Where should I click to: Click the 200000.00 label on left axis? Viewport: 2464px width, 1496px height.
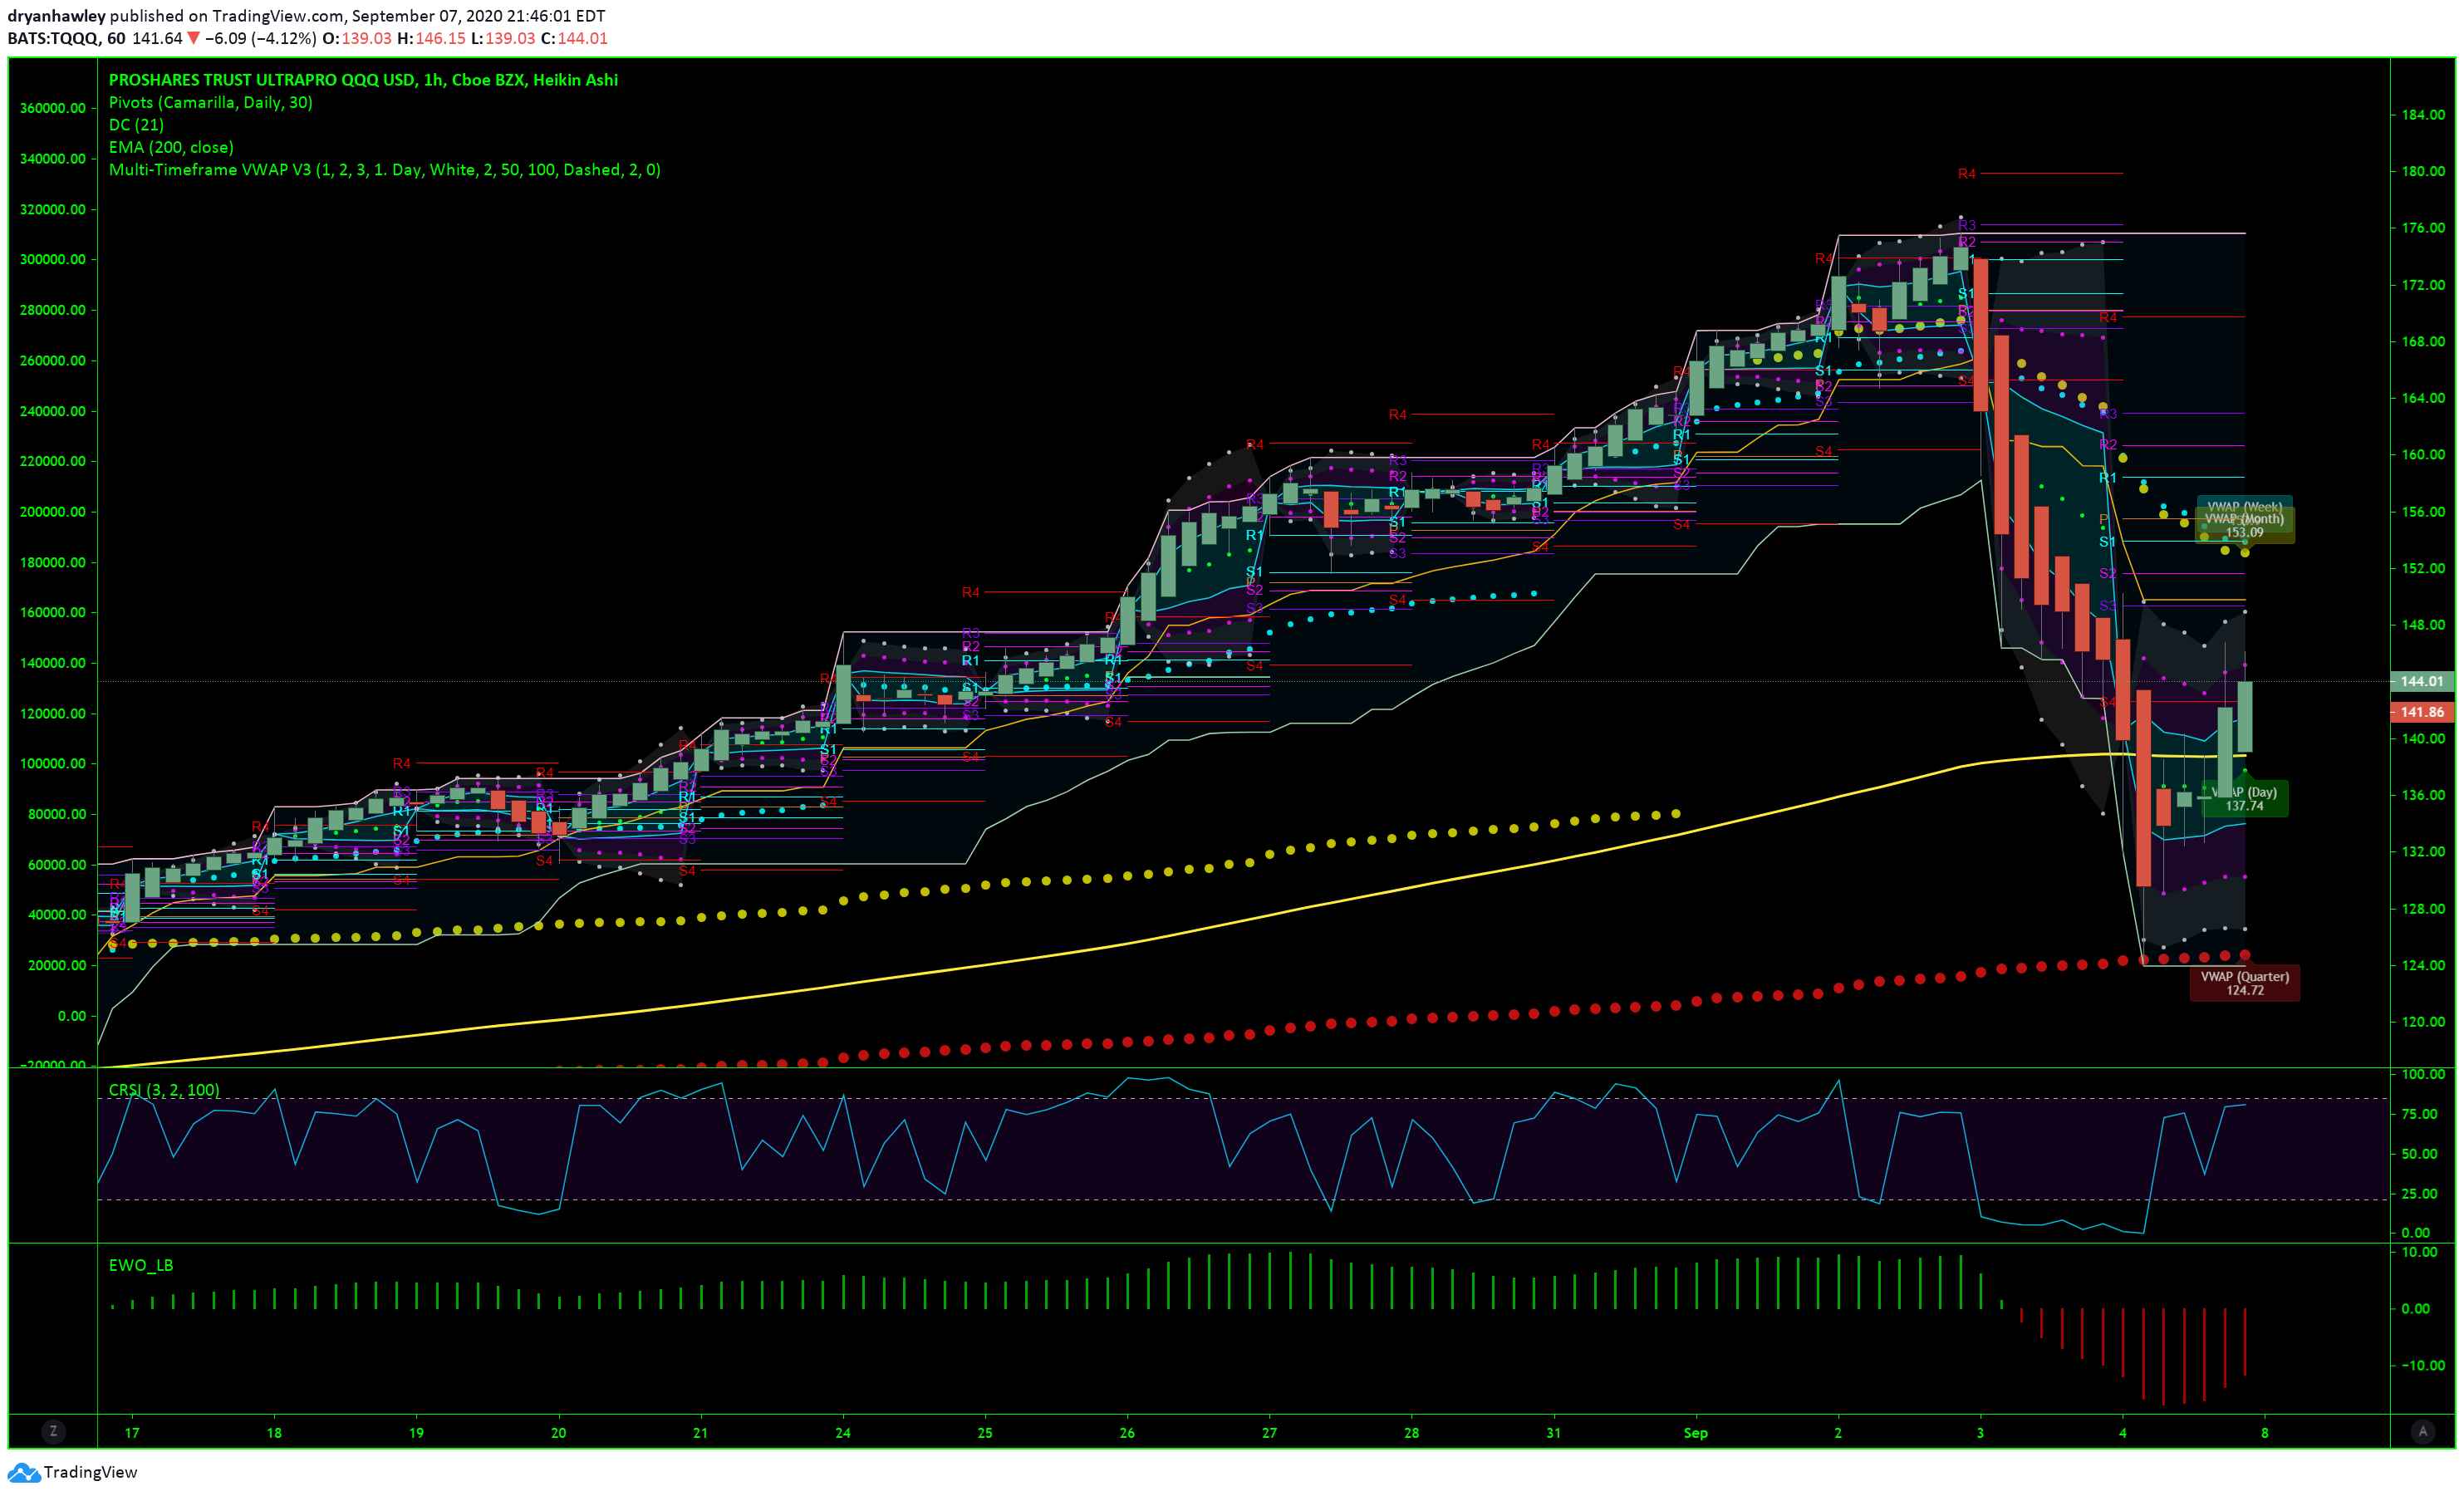(x=53, y=512)
